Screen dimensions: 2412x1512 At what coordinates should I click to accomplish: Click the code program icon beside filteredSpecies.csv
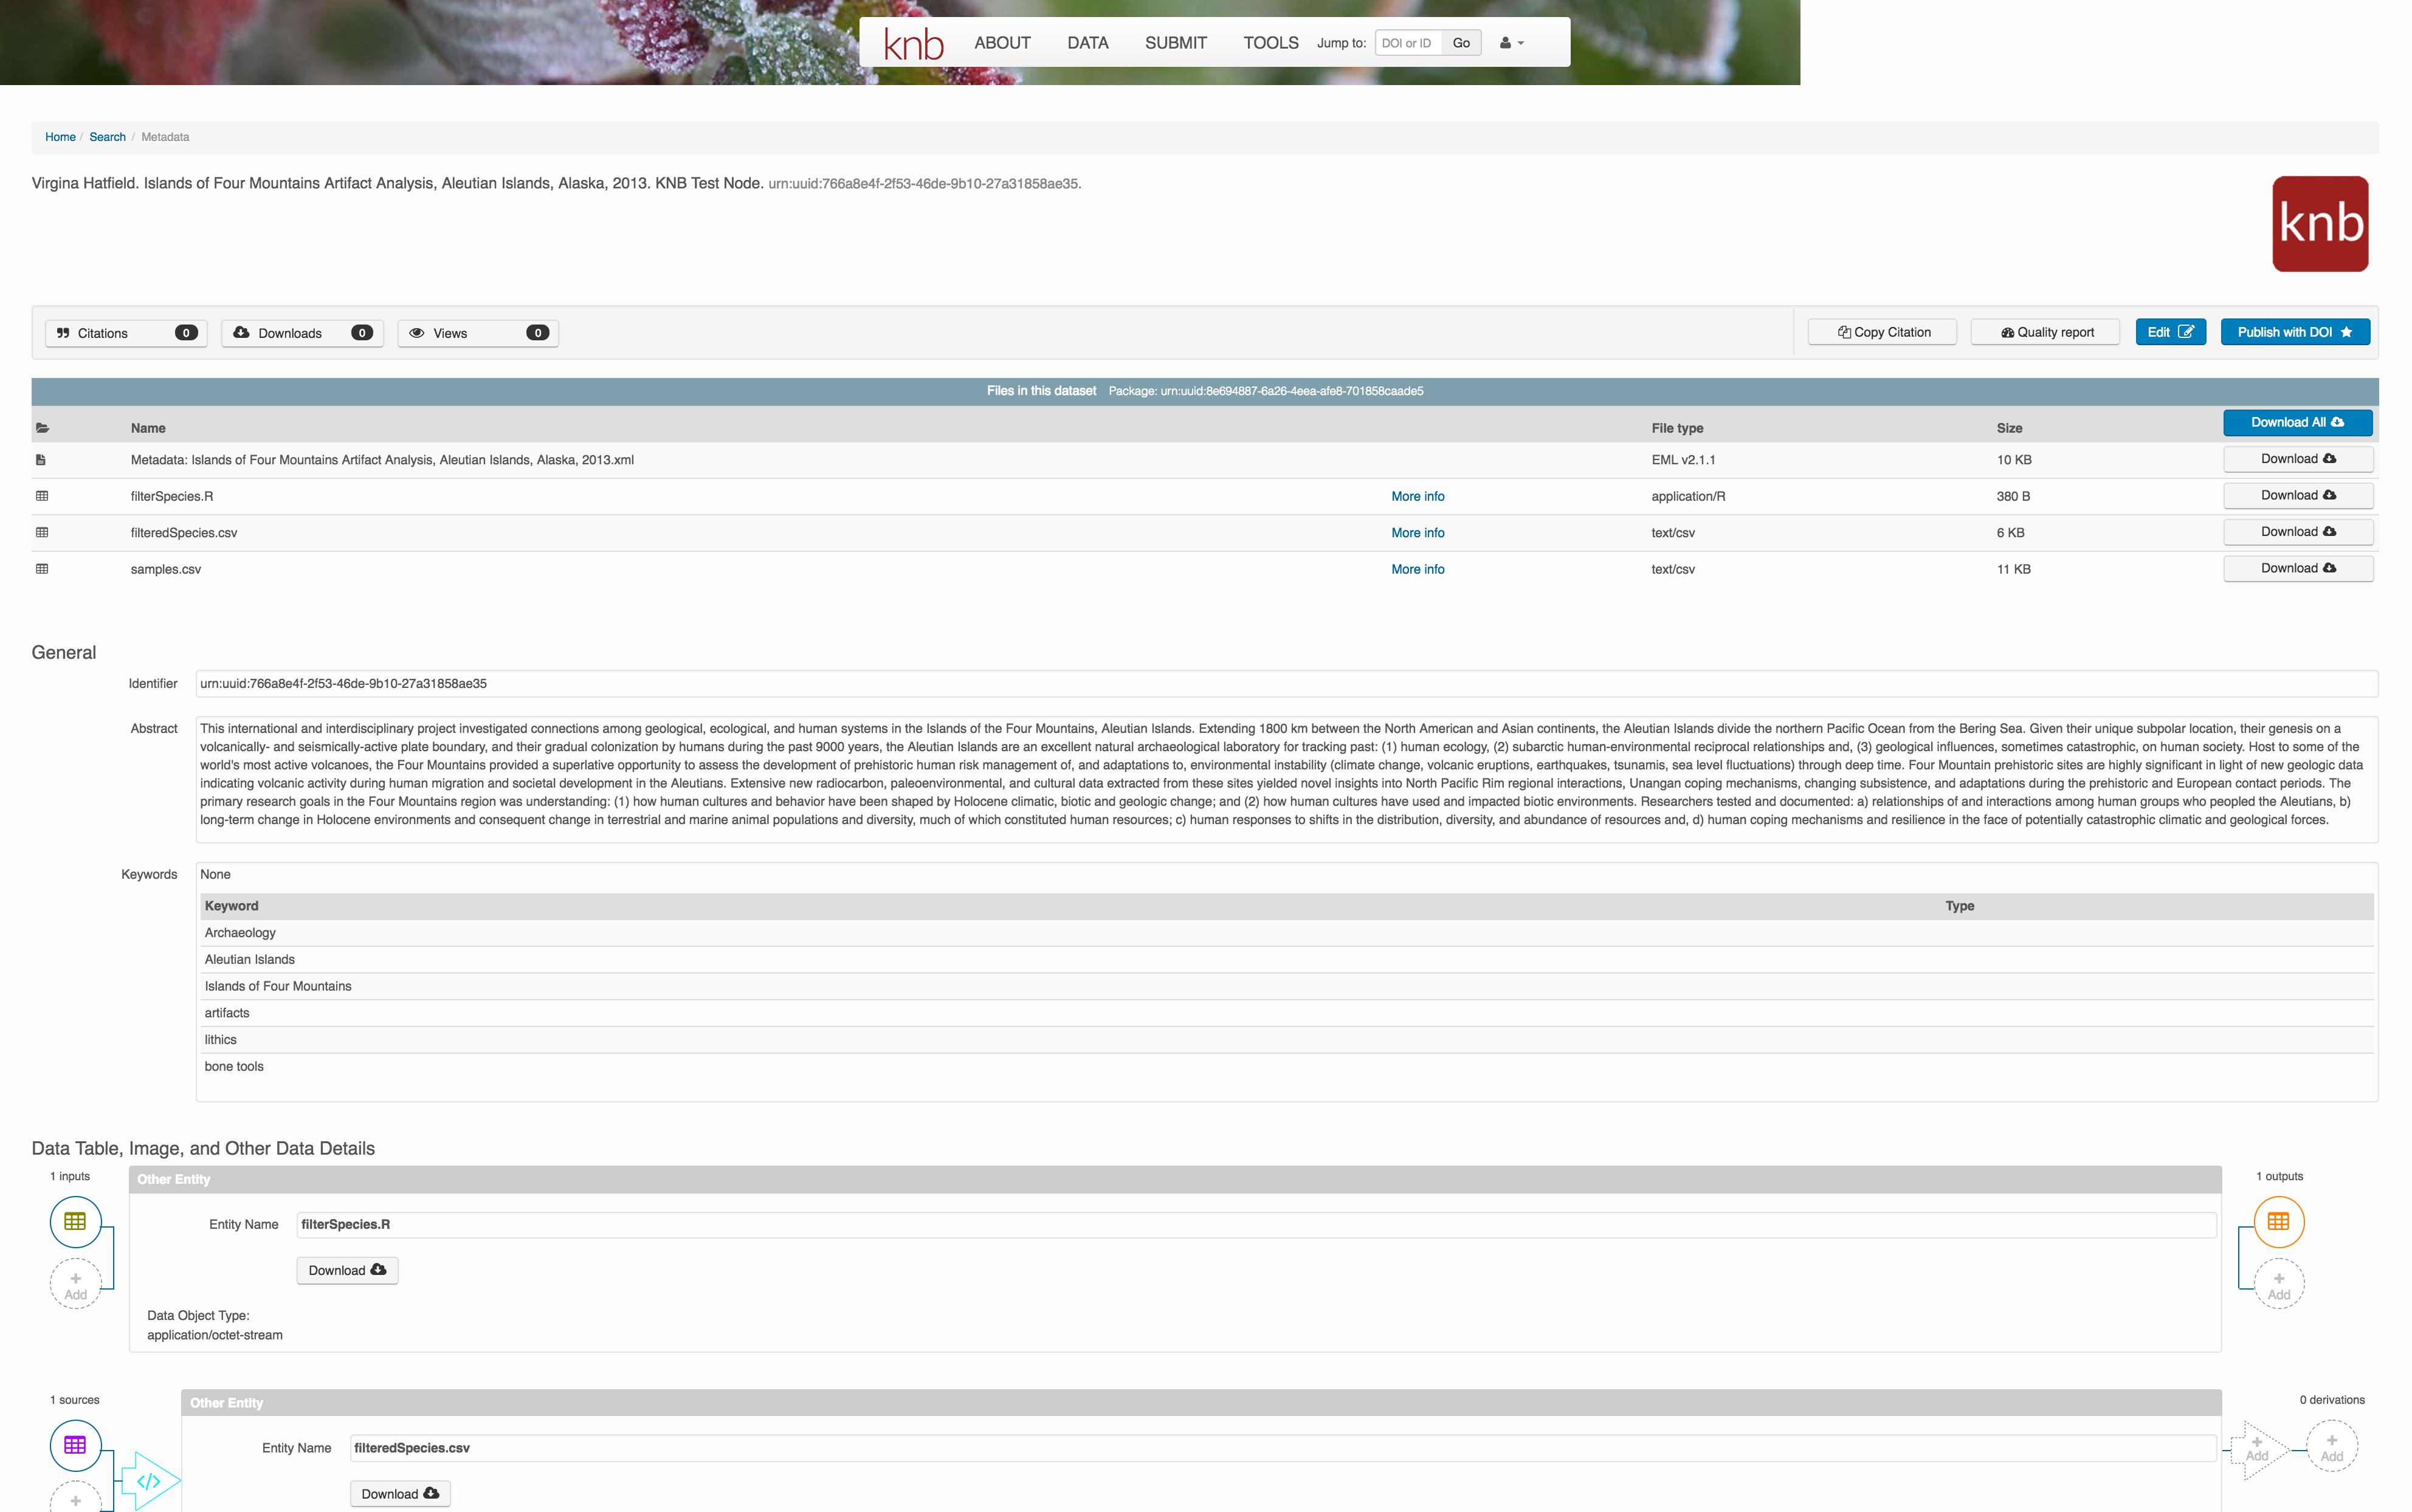click(x=150, y=1481)
